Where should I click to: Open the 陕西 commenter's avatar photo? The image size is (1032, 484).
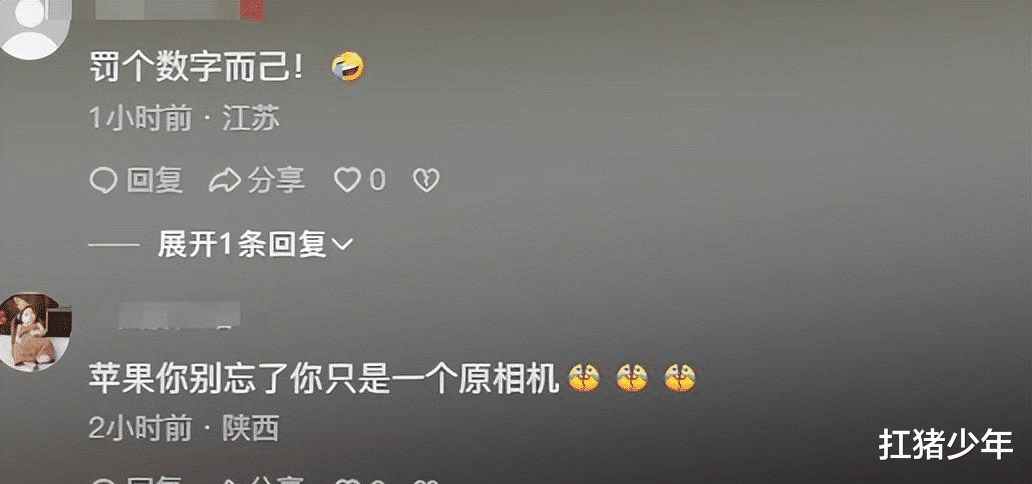34,331
